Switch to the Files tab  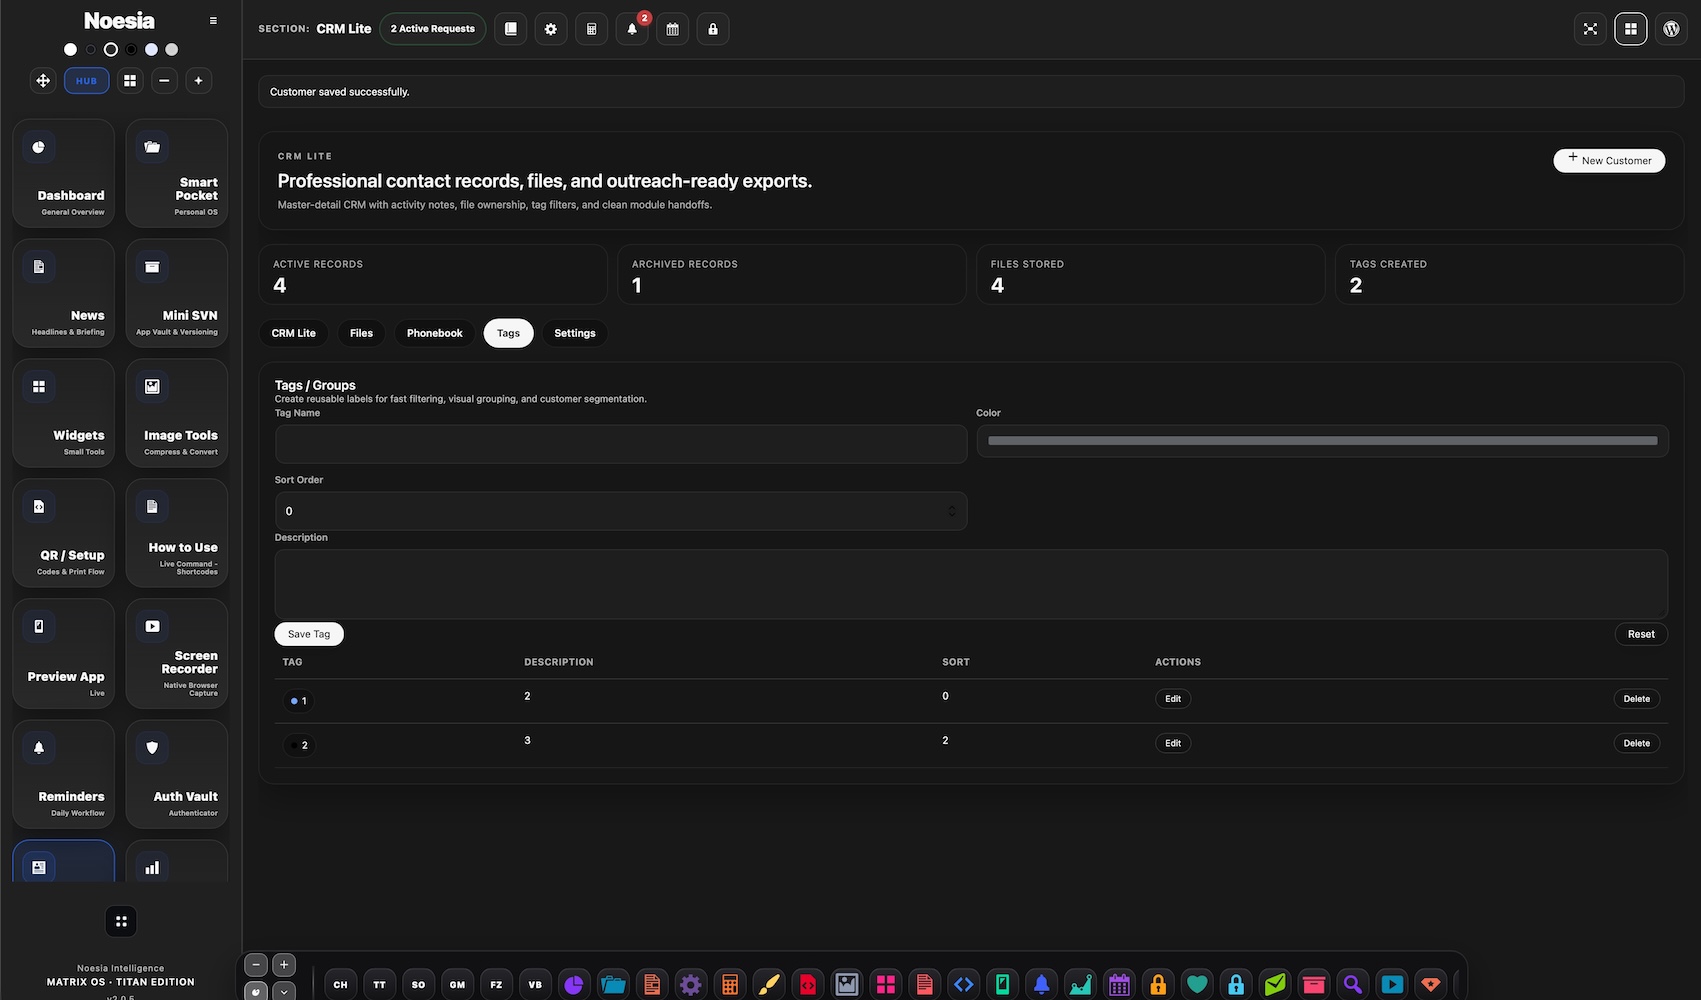click(x=361, y=333)
